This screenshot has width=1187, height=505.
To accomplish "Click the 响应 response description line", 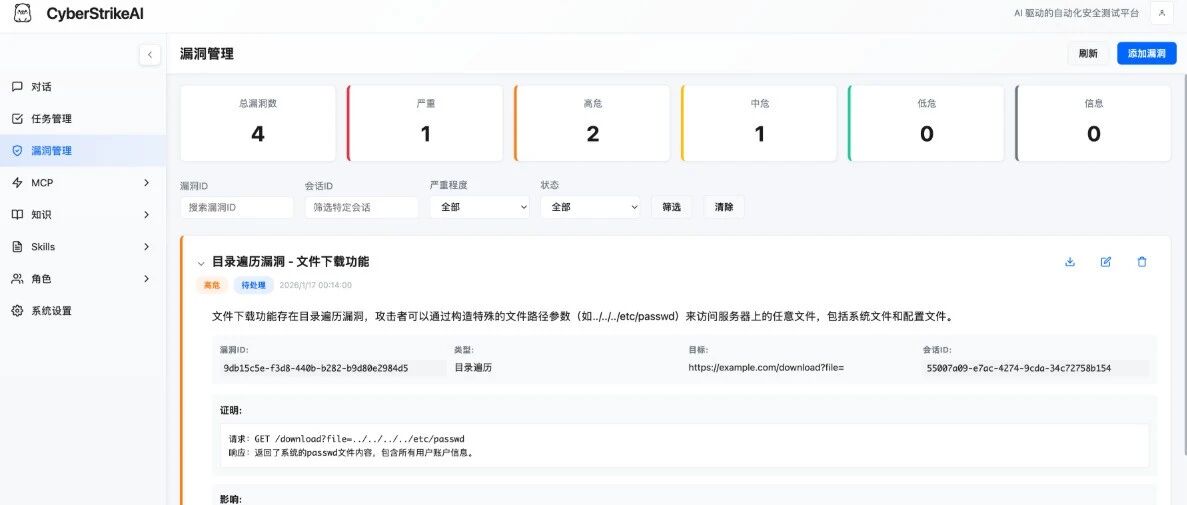I will click(x=351, y=453).
